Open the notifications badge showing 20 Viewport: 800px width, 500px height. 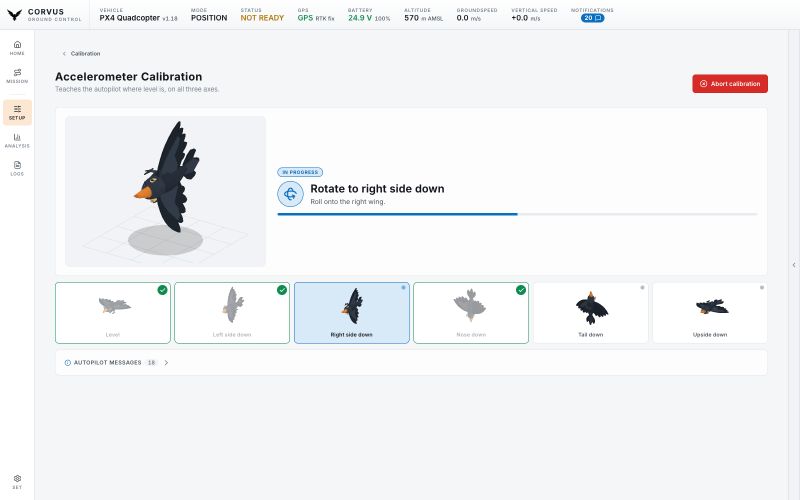pos(592,18)
